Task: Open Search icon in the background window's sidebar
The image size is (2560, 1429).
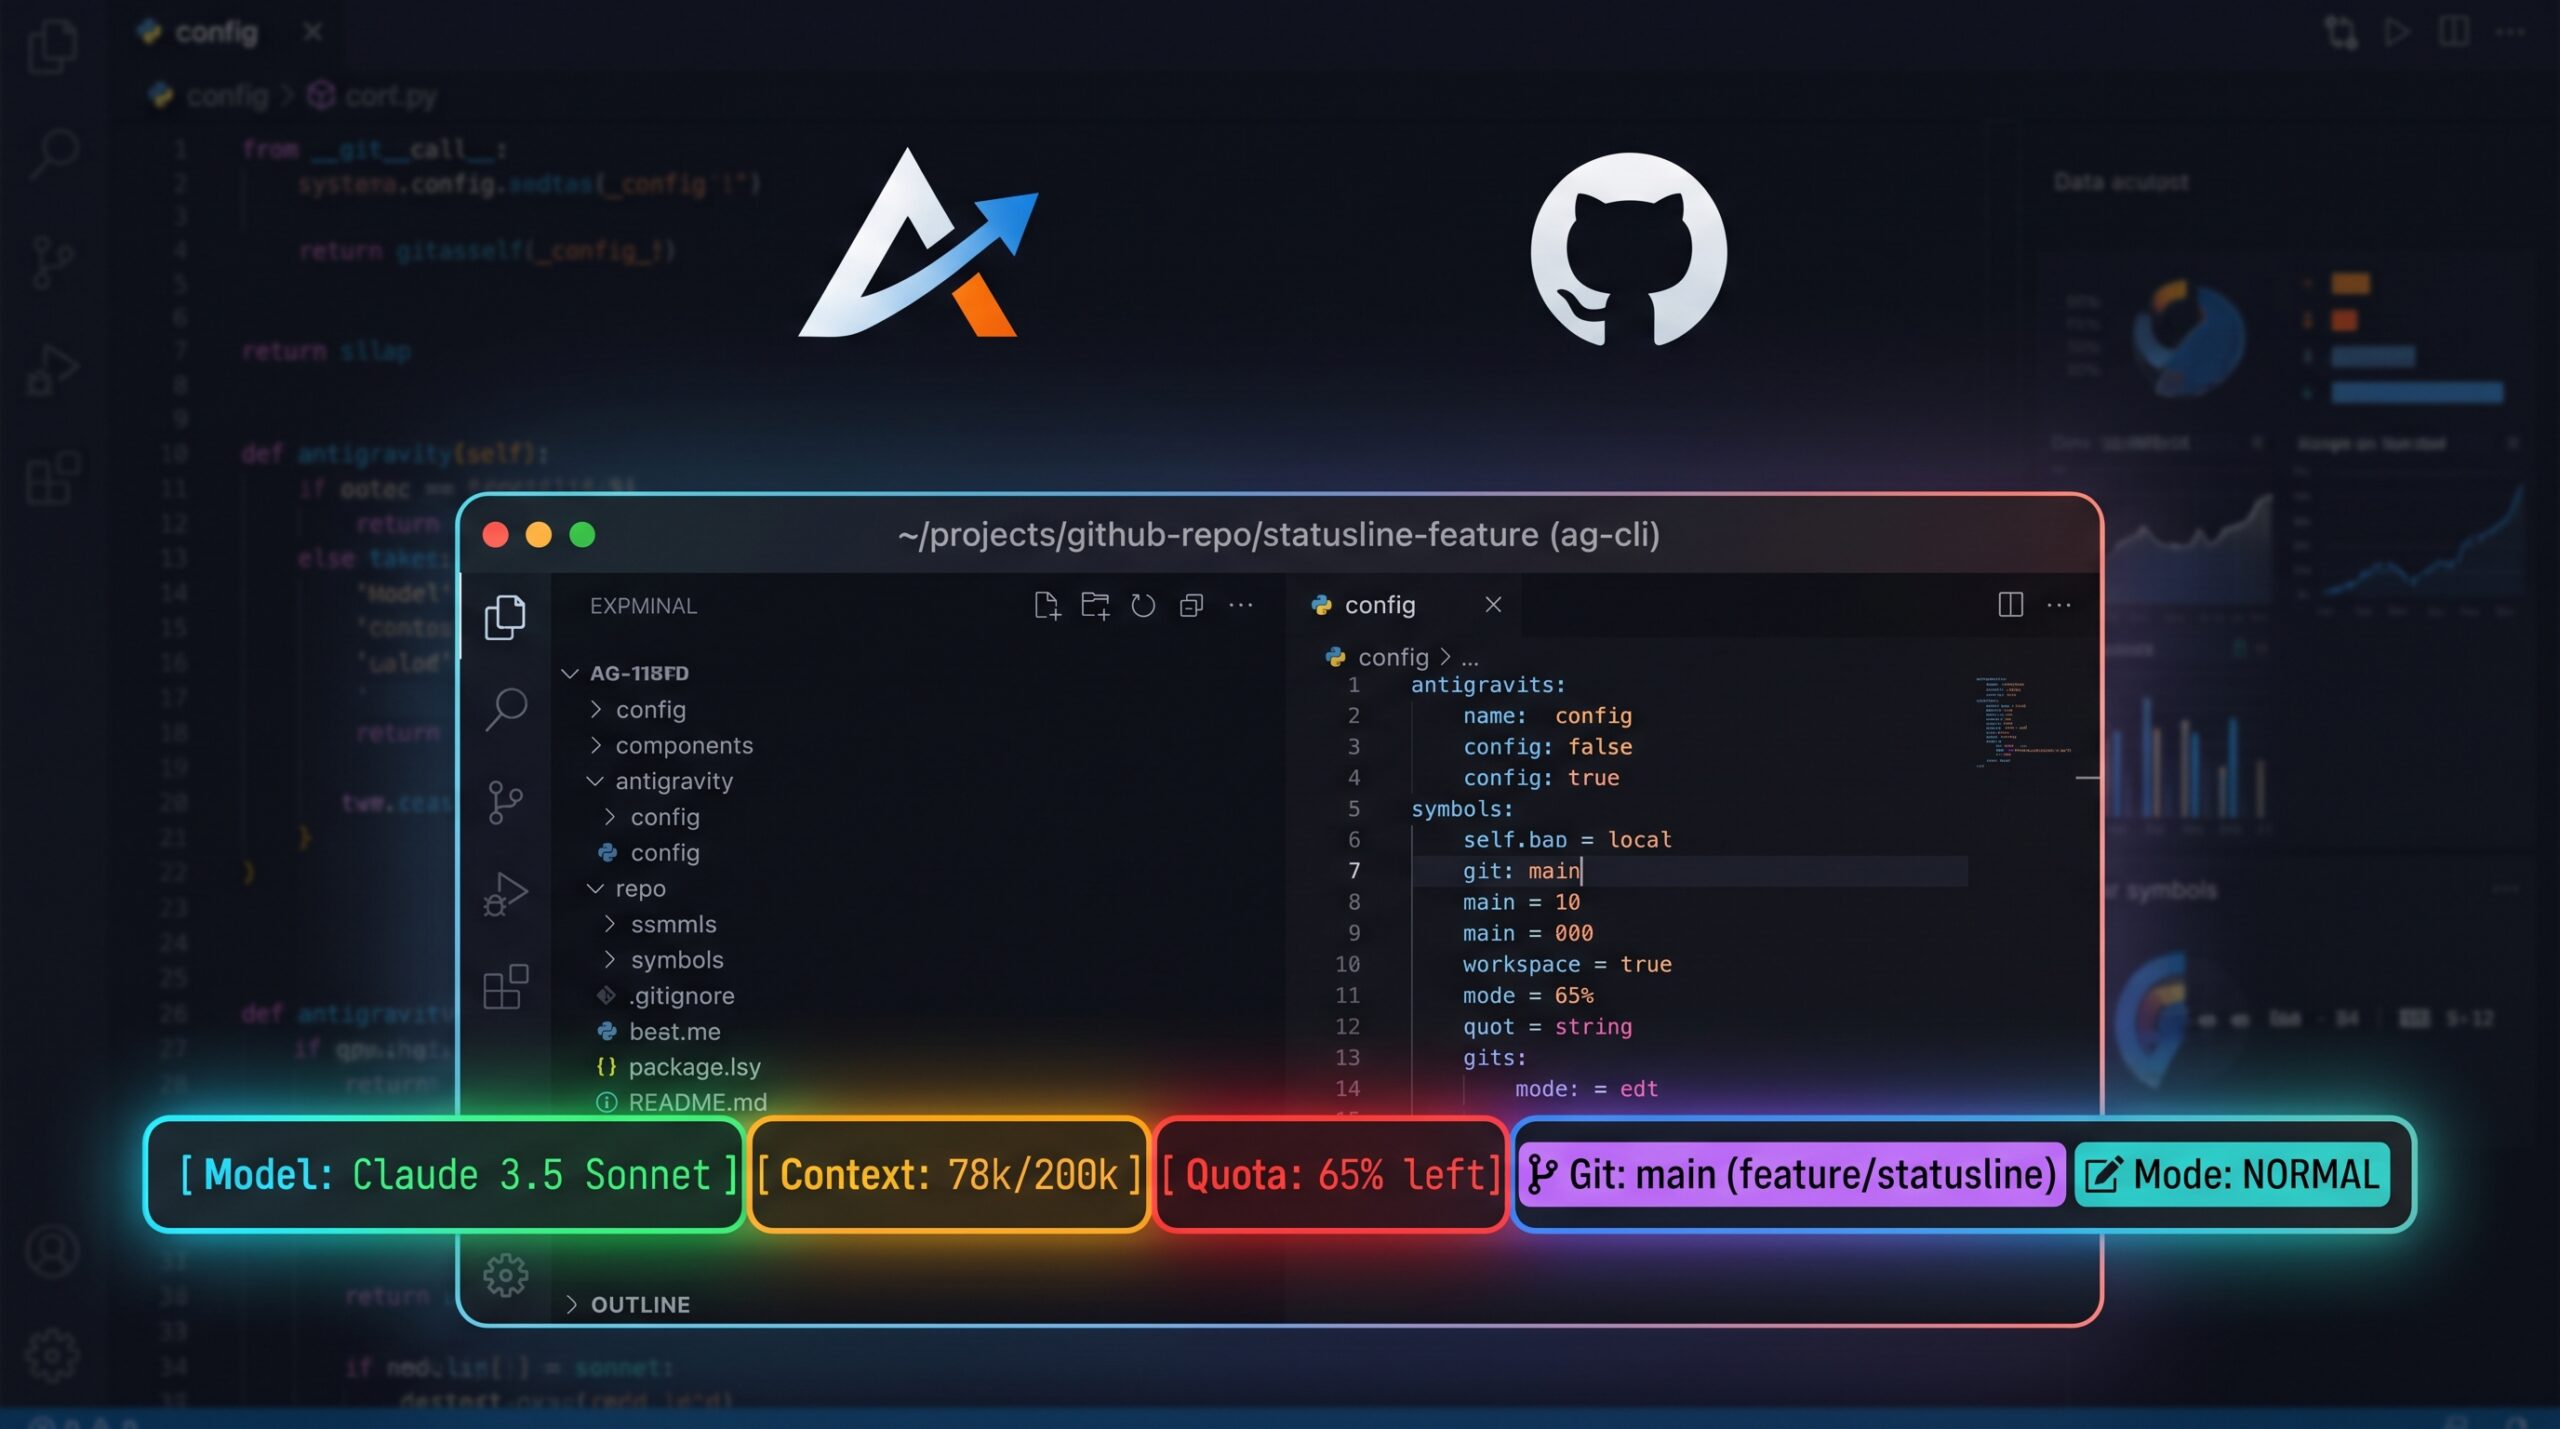Action: (x=54, y=153)
